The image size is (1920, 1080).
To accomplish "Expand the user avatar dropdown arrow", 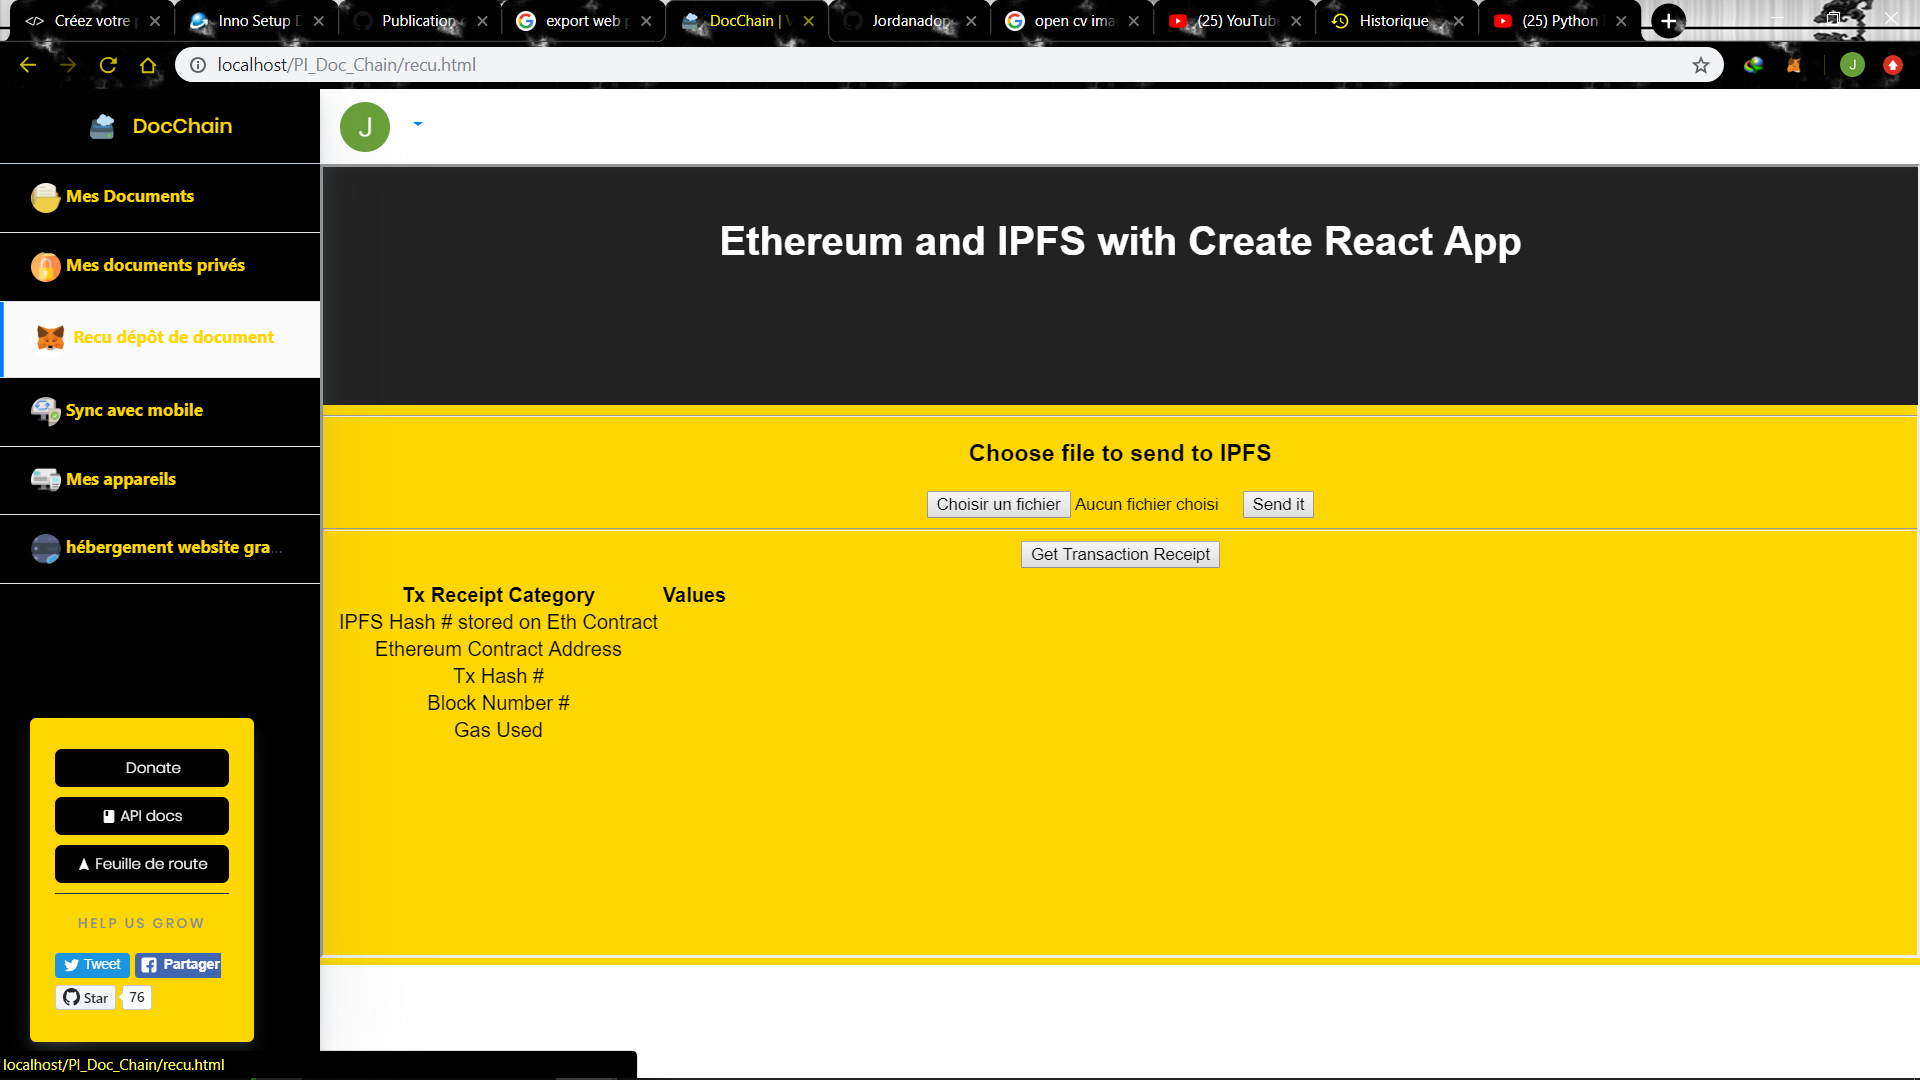I will (x=418, y=124).
